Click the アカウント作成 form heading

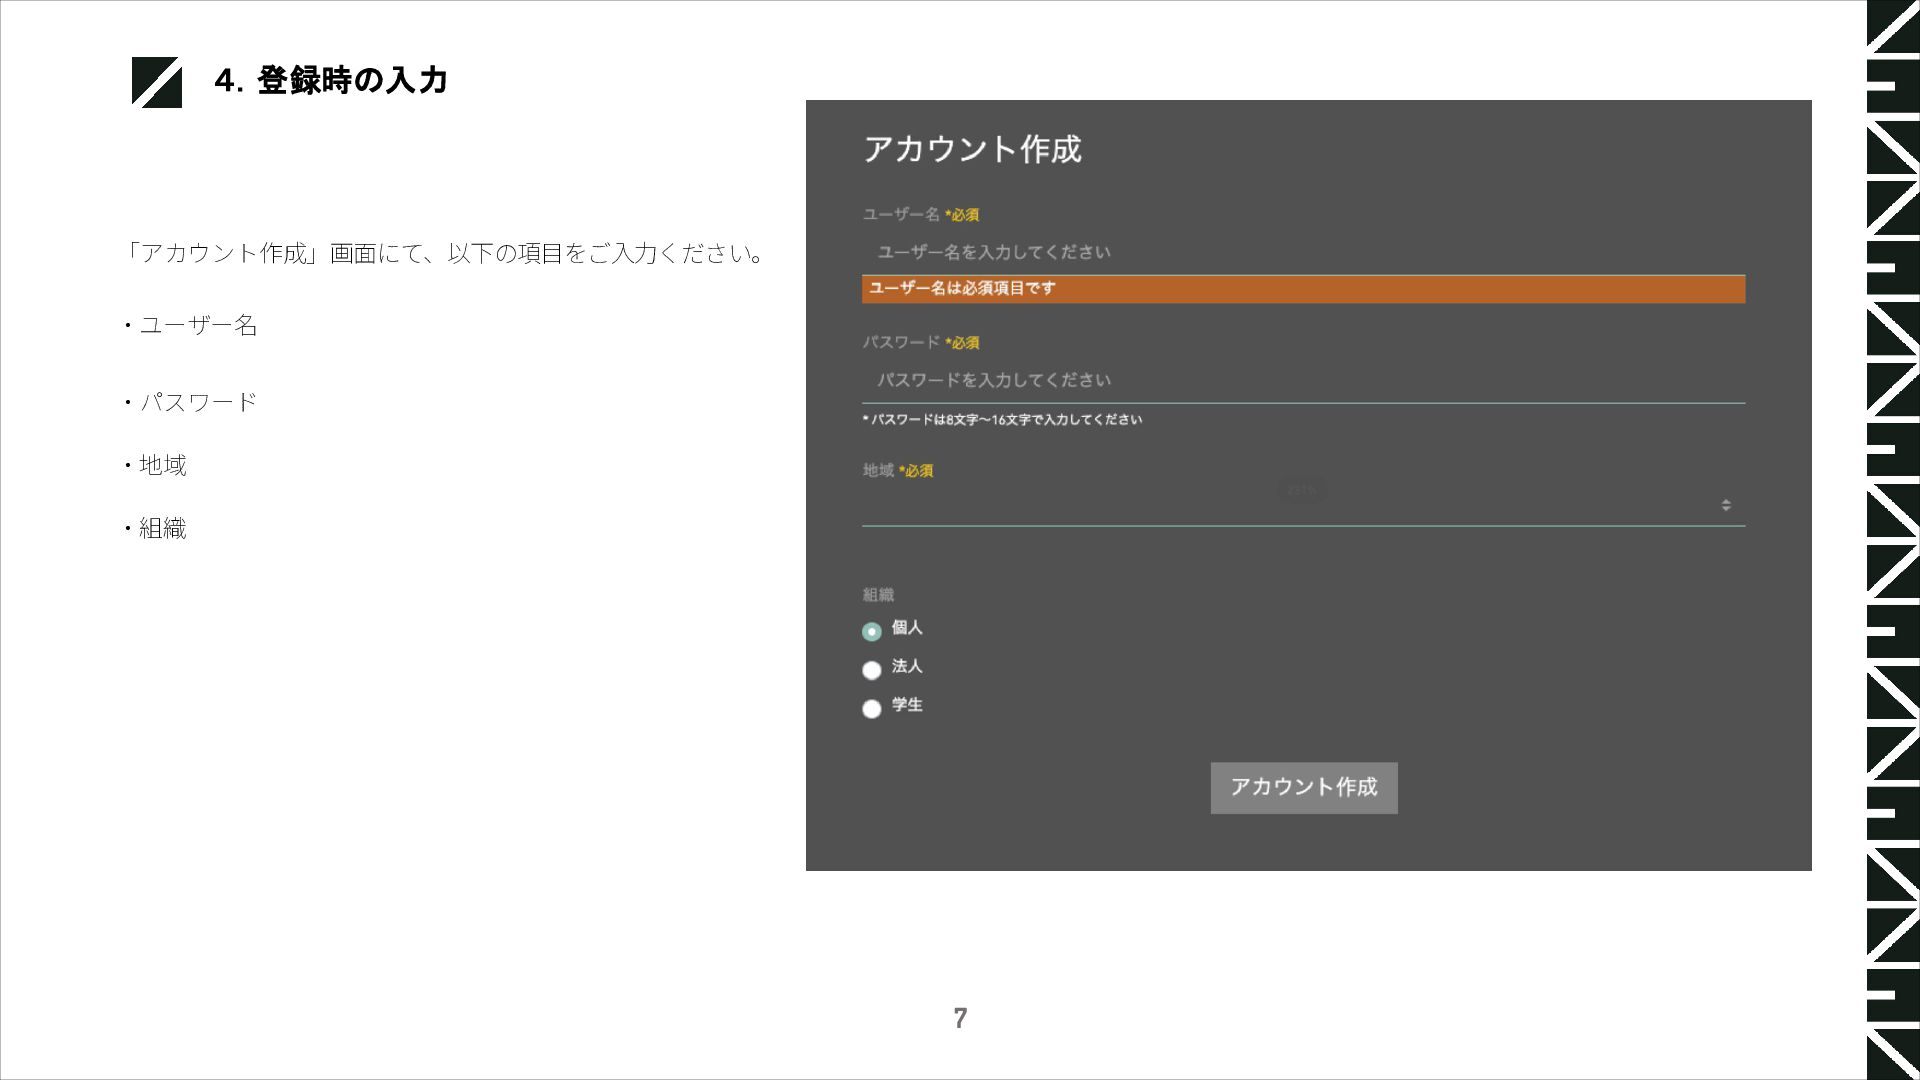[972, 149]
